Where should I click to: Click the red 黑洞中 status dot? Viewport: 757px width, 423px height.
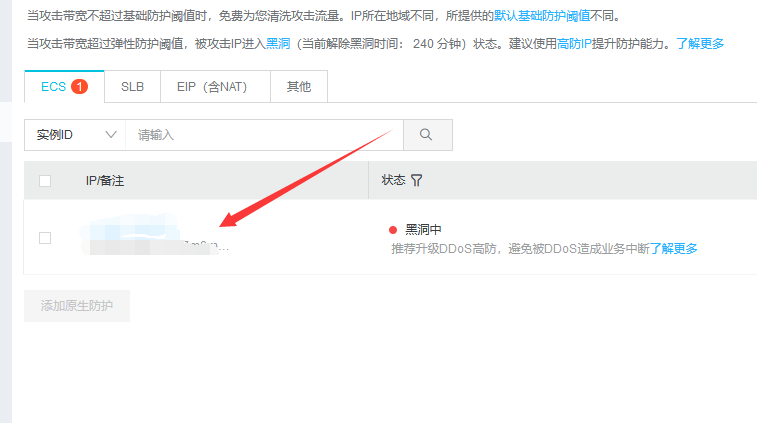(x=393, y=229)
